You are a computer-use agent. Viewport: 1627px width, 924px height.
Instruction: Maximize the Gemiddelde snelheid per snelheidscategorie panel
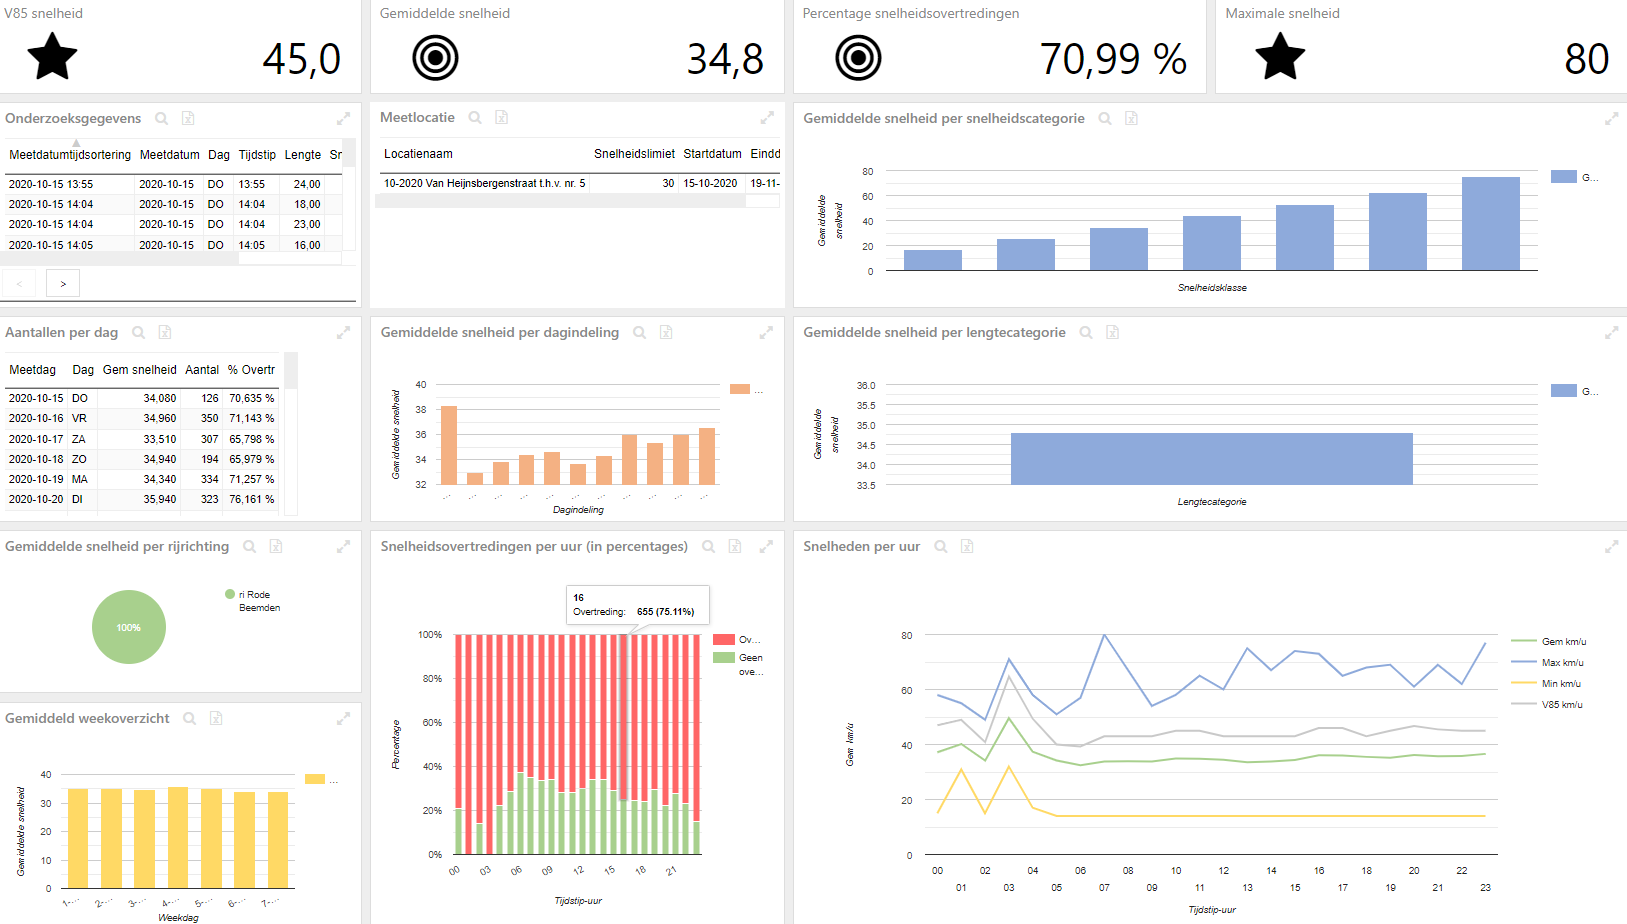click(x=1611, y=118)
